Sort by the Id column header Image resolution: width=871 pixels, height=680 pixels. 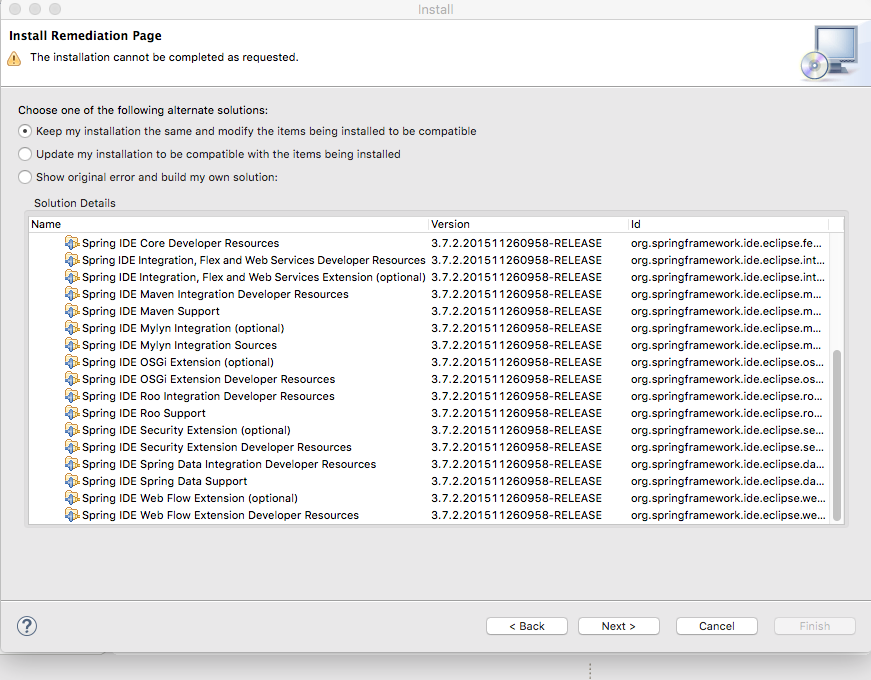point(728,224)
